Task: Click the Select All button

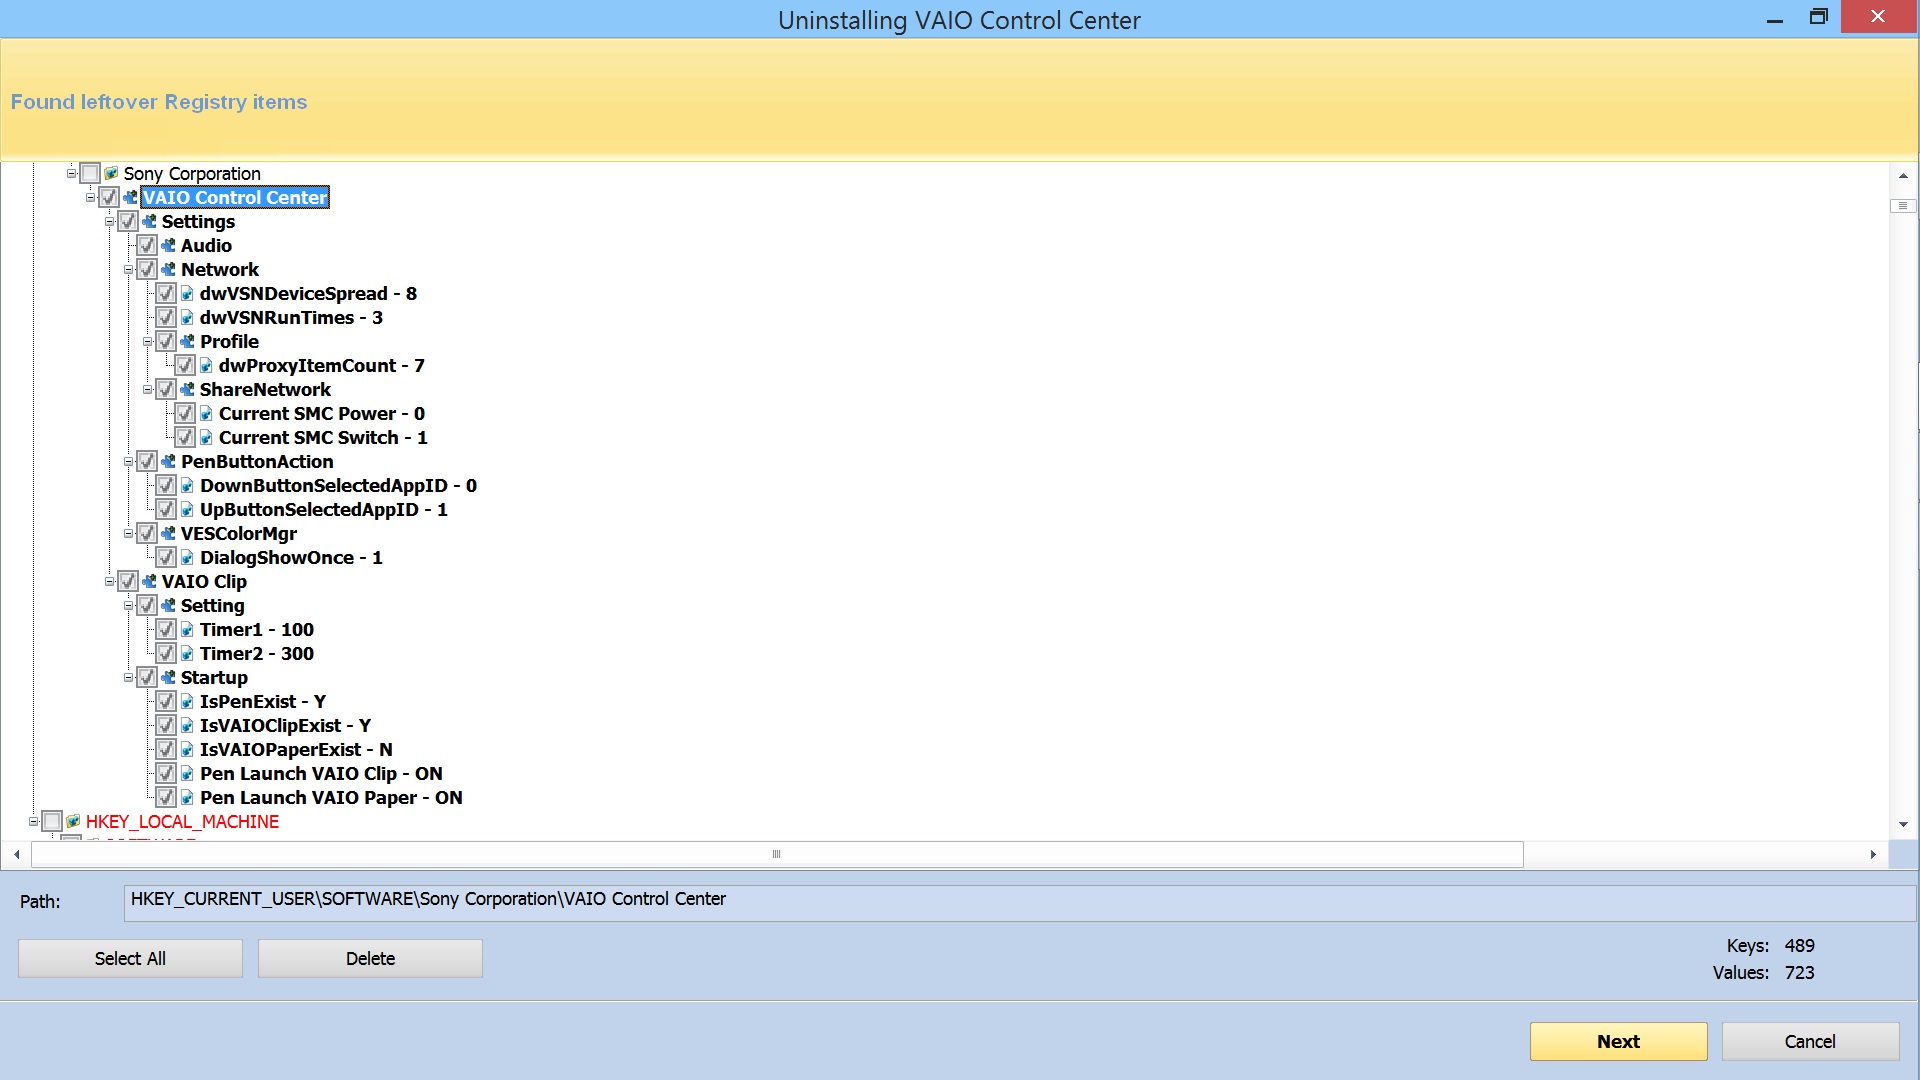Action: (x=130, y=958)
